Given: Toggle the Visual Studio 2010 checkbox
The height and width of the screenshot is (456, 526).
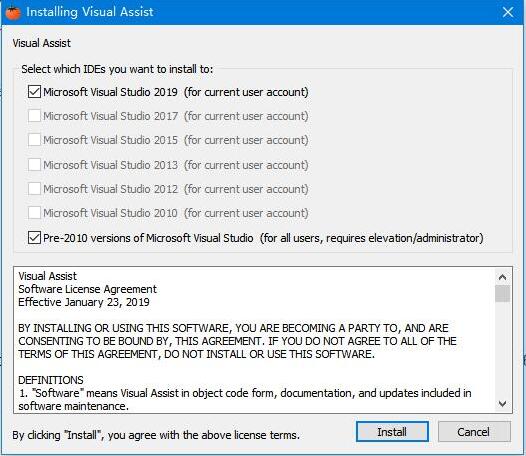Looking at the screenshot, I should (34, 213).
